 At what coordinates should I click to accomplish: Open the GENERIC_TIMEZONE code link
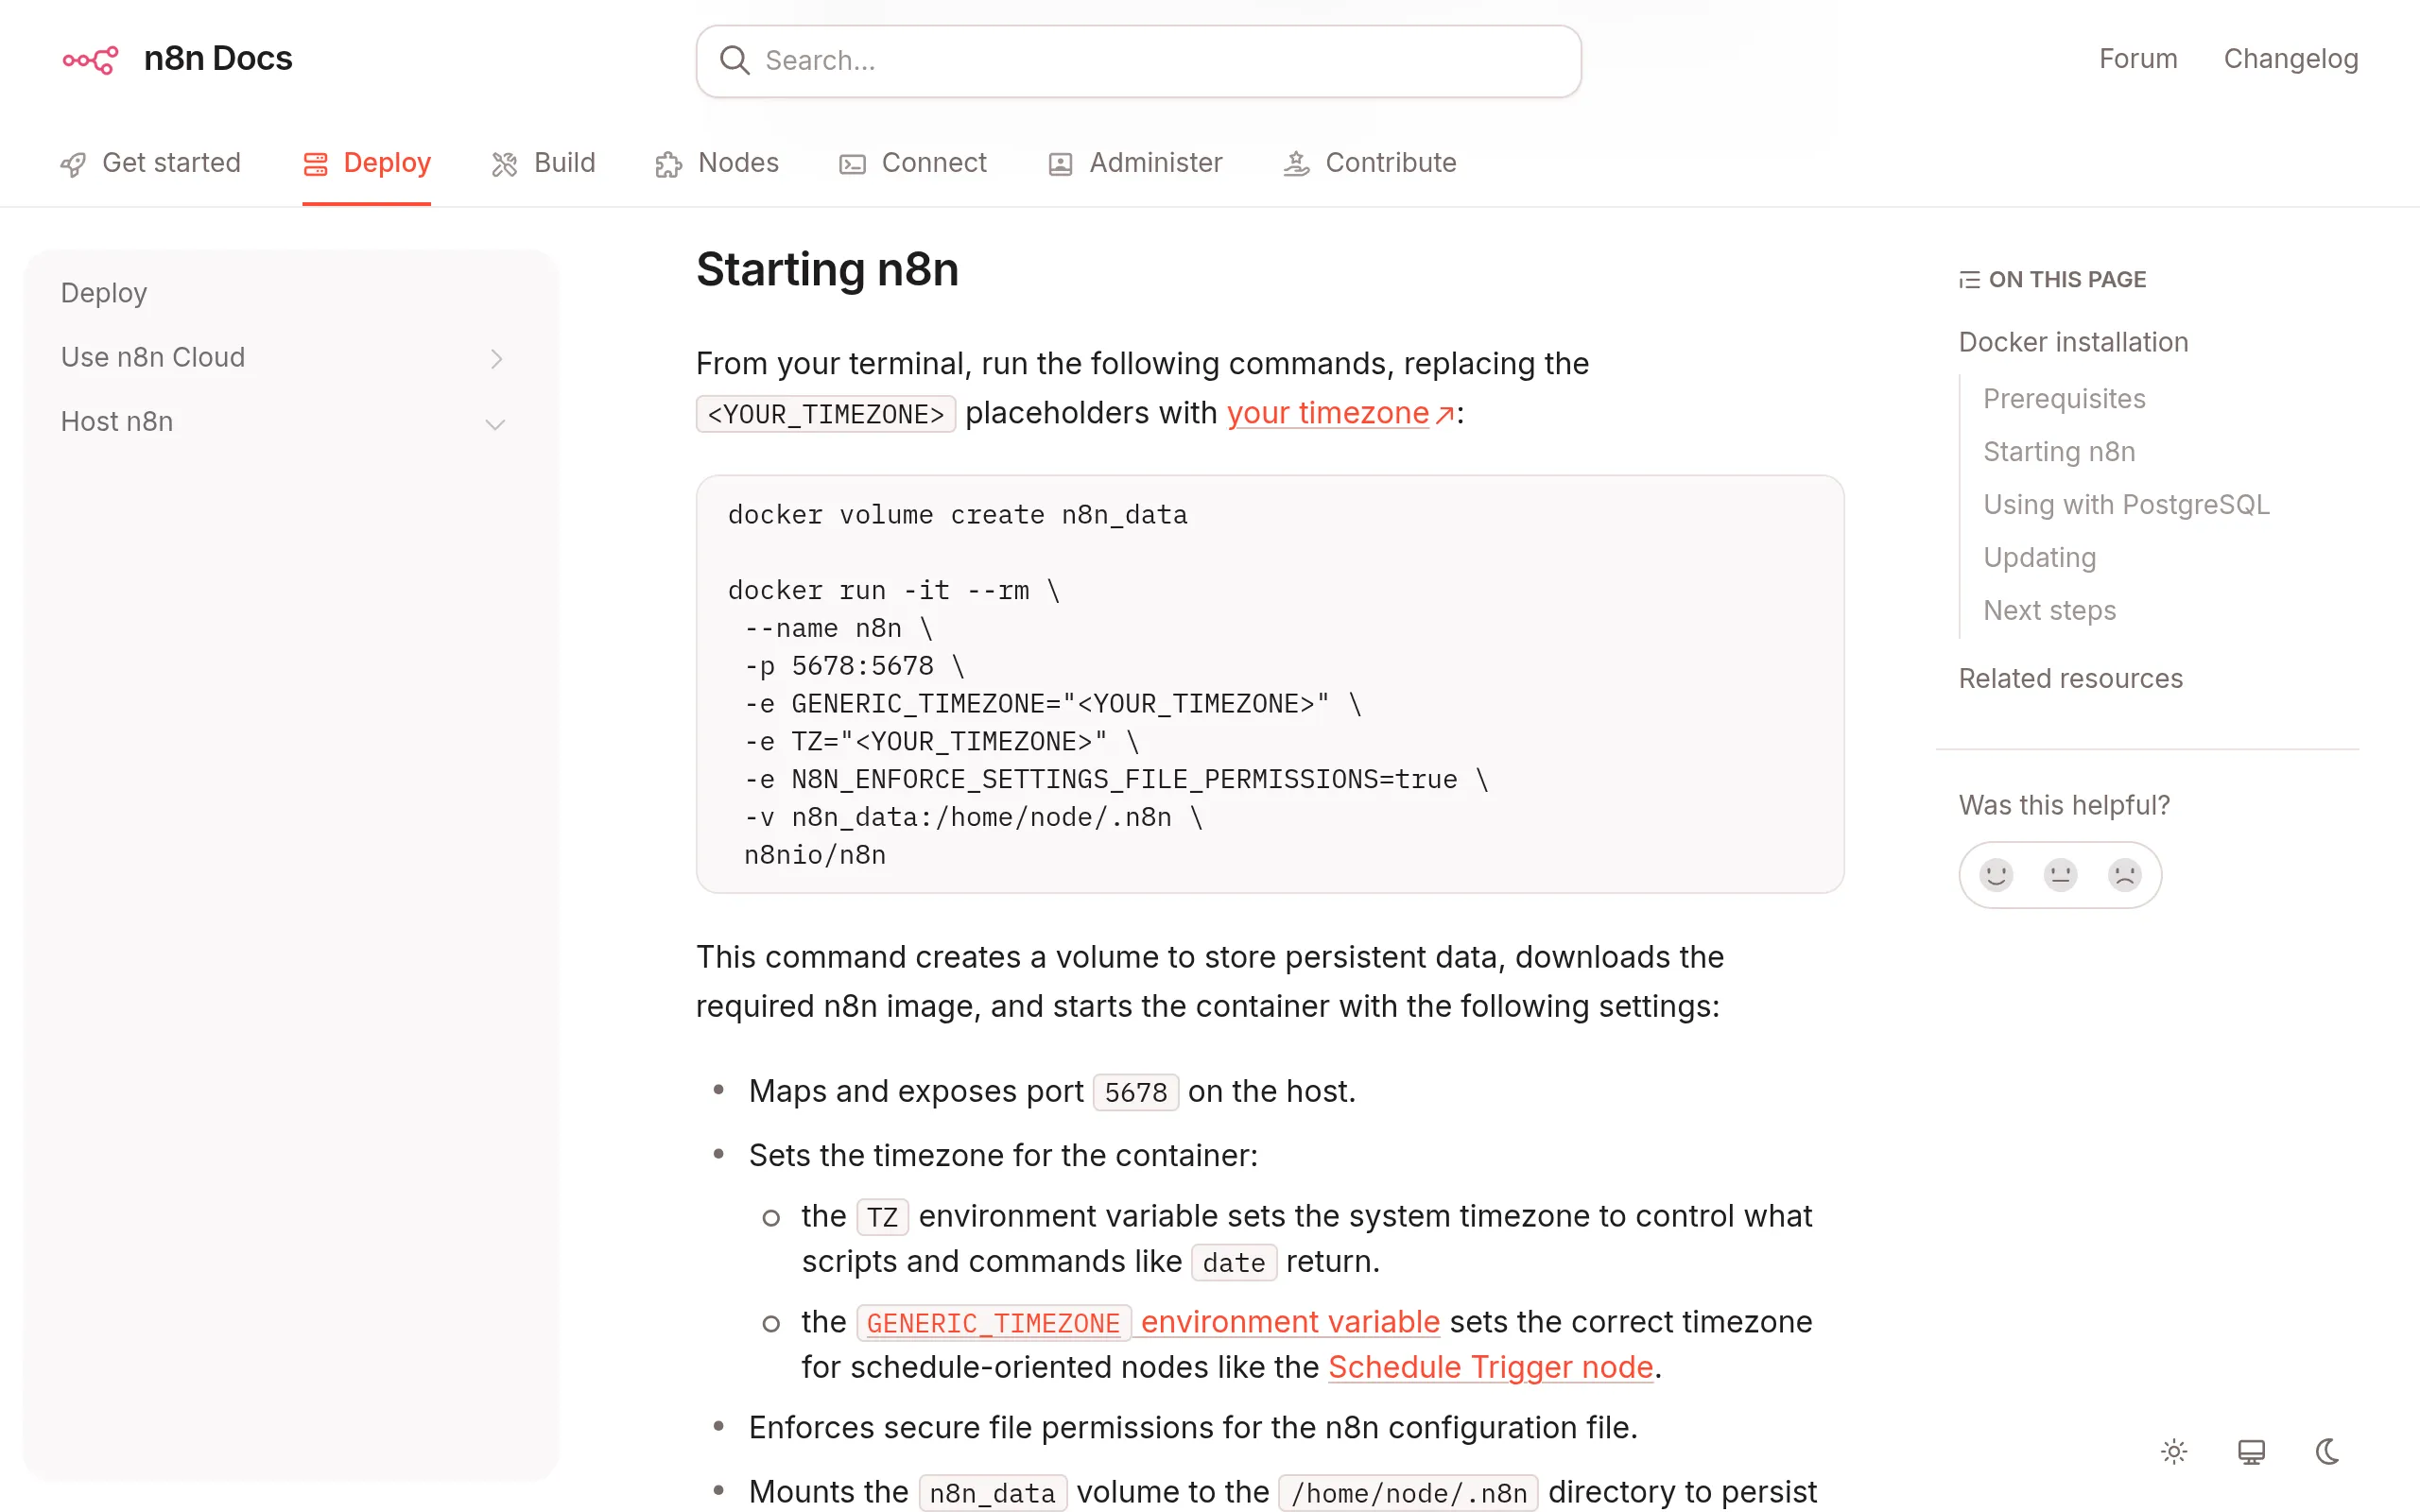click(993, 1322)
